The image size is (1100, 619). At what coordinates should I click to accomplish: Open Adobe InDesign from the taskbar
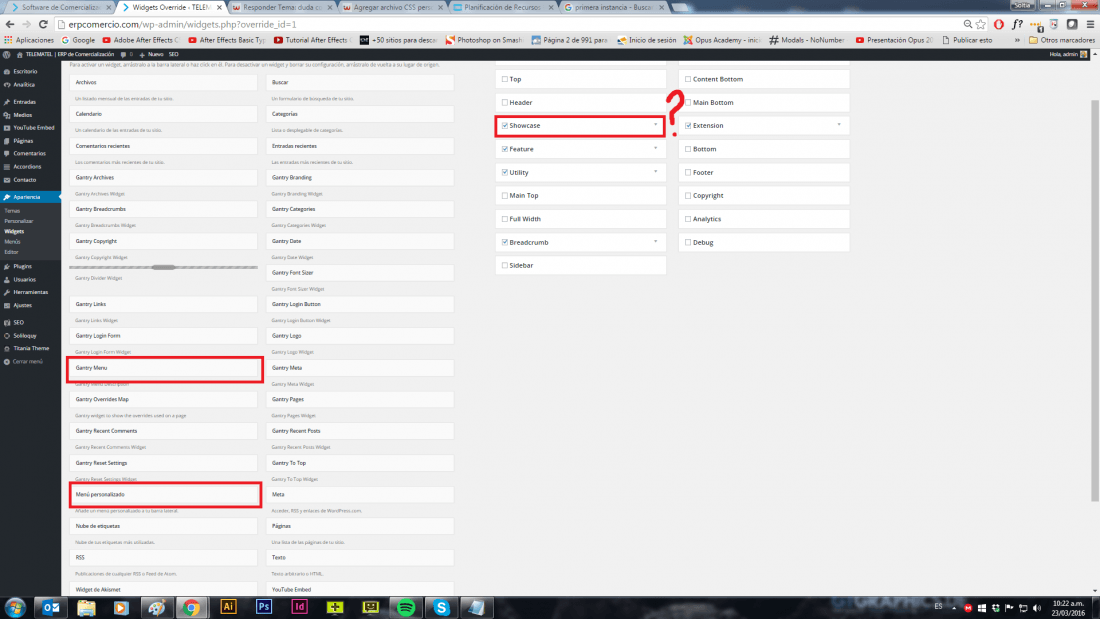300,608
